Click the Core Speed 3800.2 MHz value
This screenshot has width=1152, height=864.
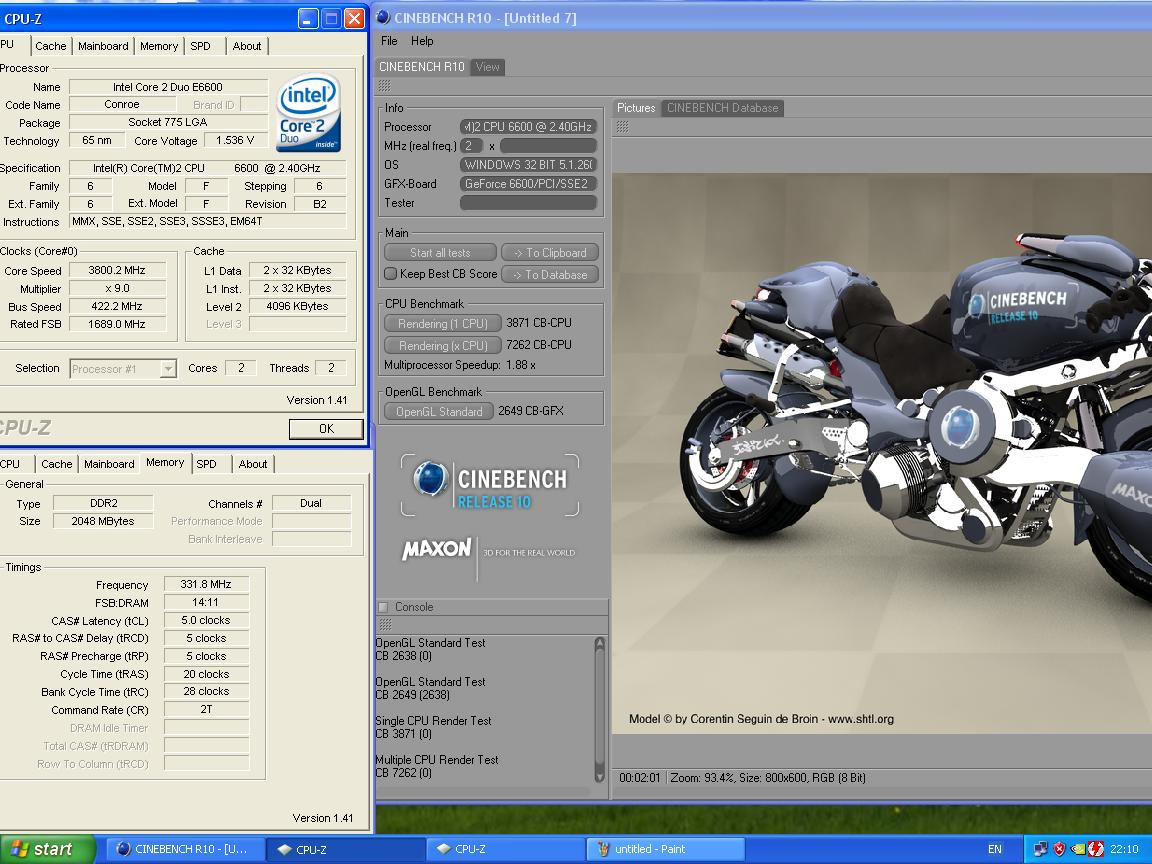click(117, 270)
